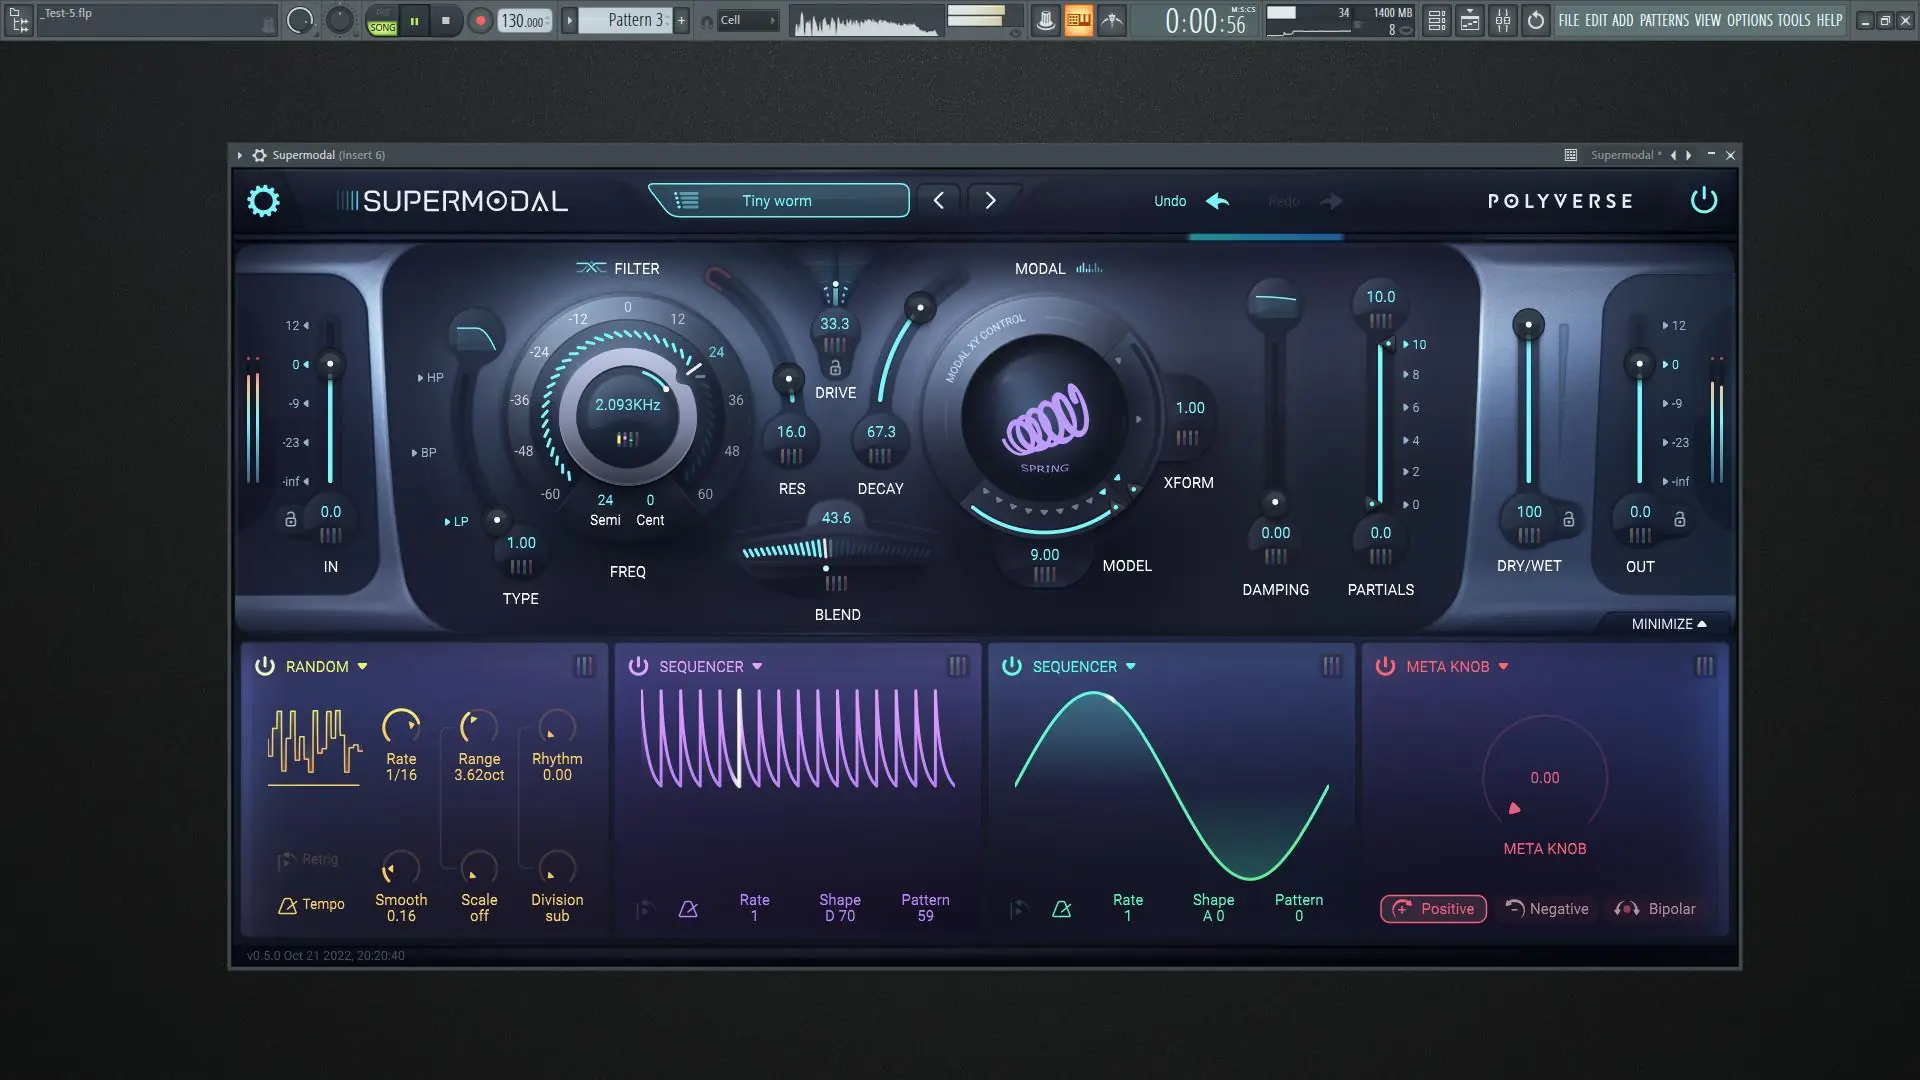Viewport: 1920px width, 1080px height.
Task: Click the Undo arrow icon
Action: [x=1217, y=201]
